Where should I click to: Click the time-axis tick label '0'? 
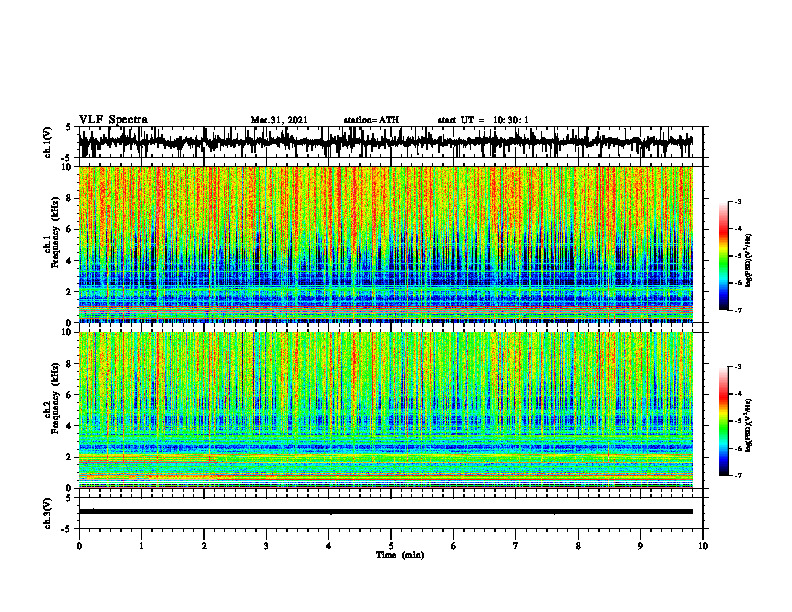[x=79, y=546]
